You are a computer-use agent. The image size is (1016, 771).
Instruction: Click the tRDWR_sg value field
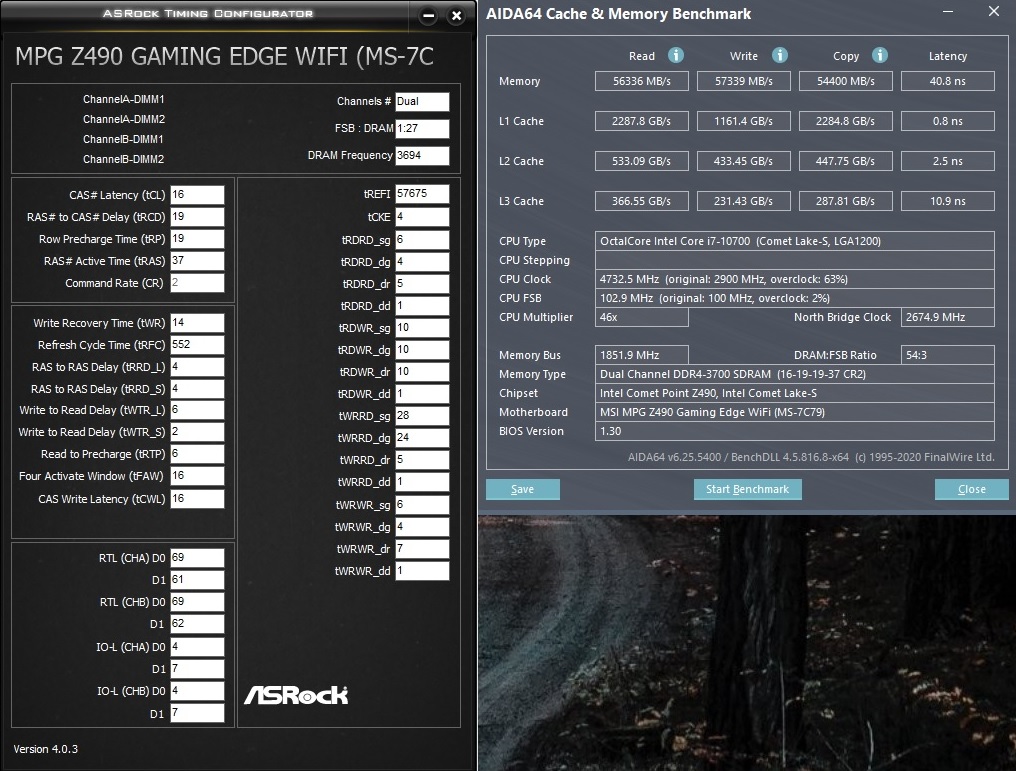[x=422, y=328]
